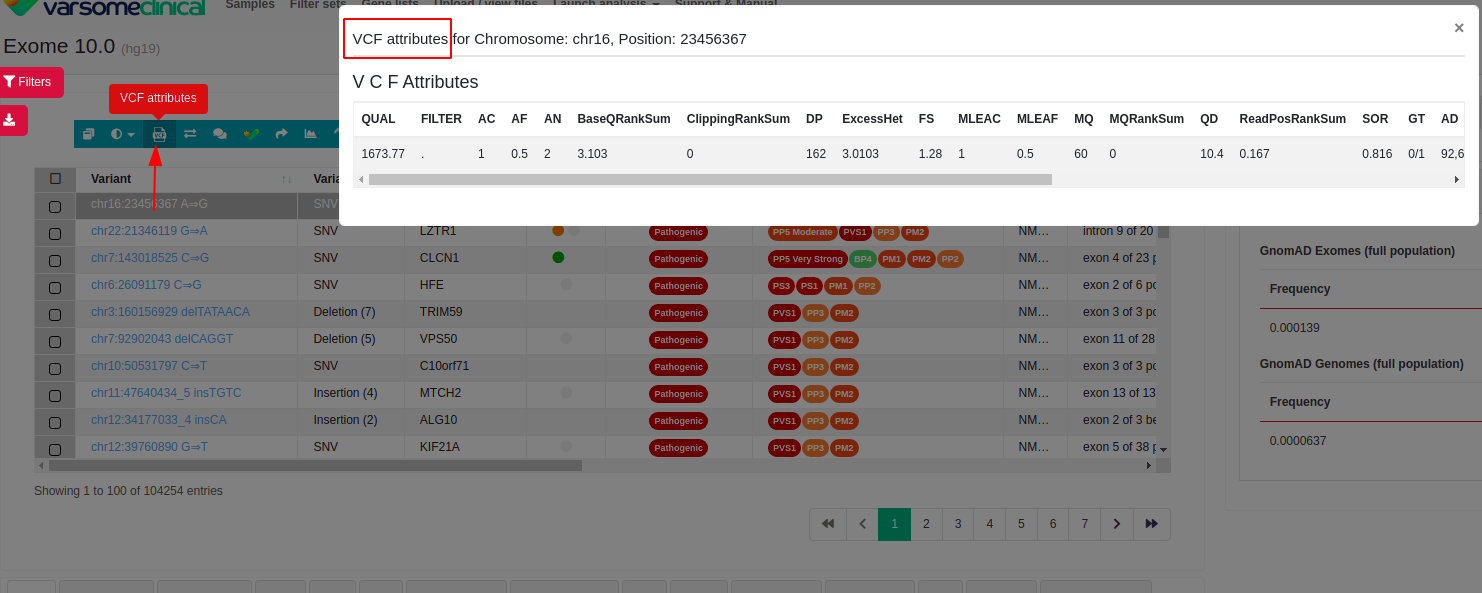Check the checkbox beside the HFE variant row
The image size is (1482, 593).
pos(55,285)
